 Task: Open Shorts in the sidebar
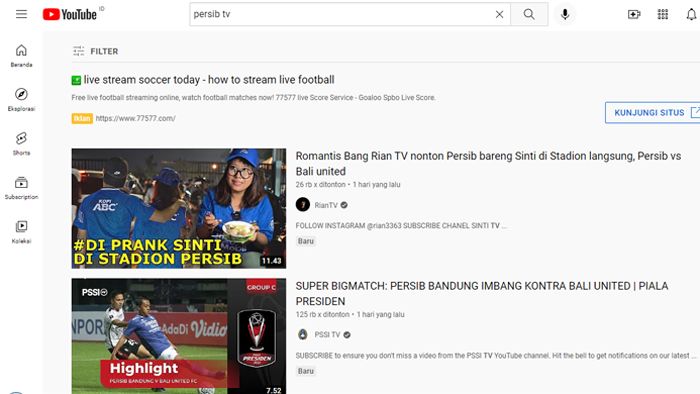[x=21, y=144]
